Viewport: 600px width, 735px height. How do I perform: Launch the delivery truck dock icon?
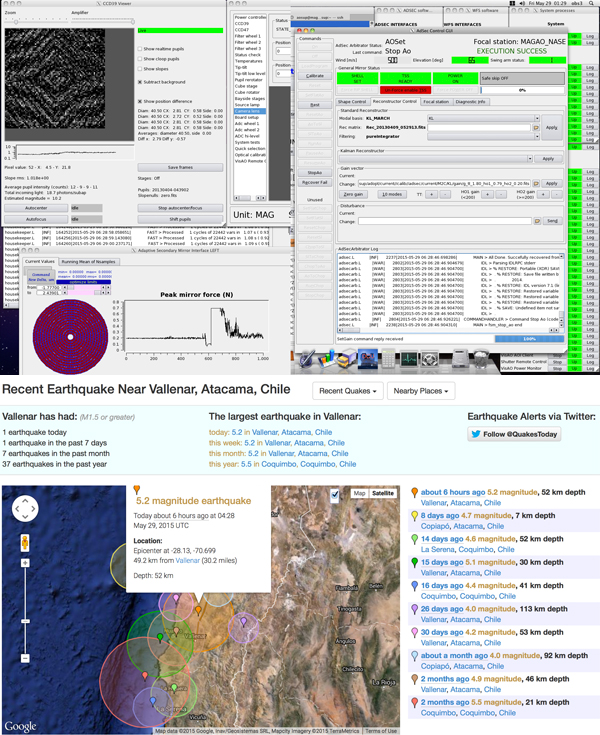point(347,360)
